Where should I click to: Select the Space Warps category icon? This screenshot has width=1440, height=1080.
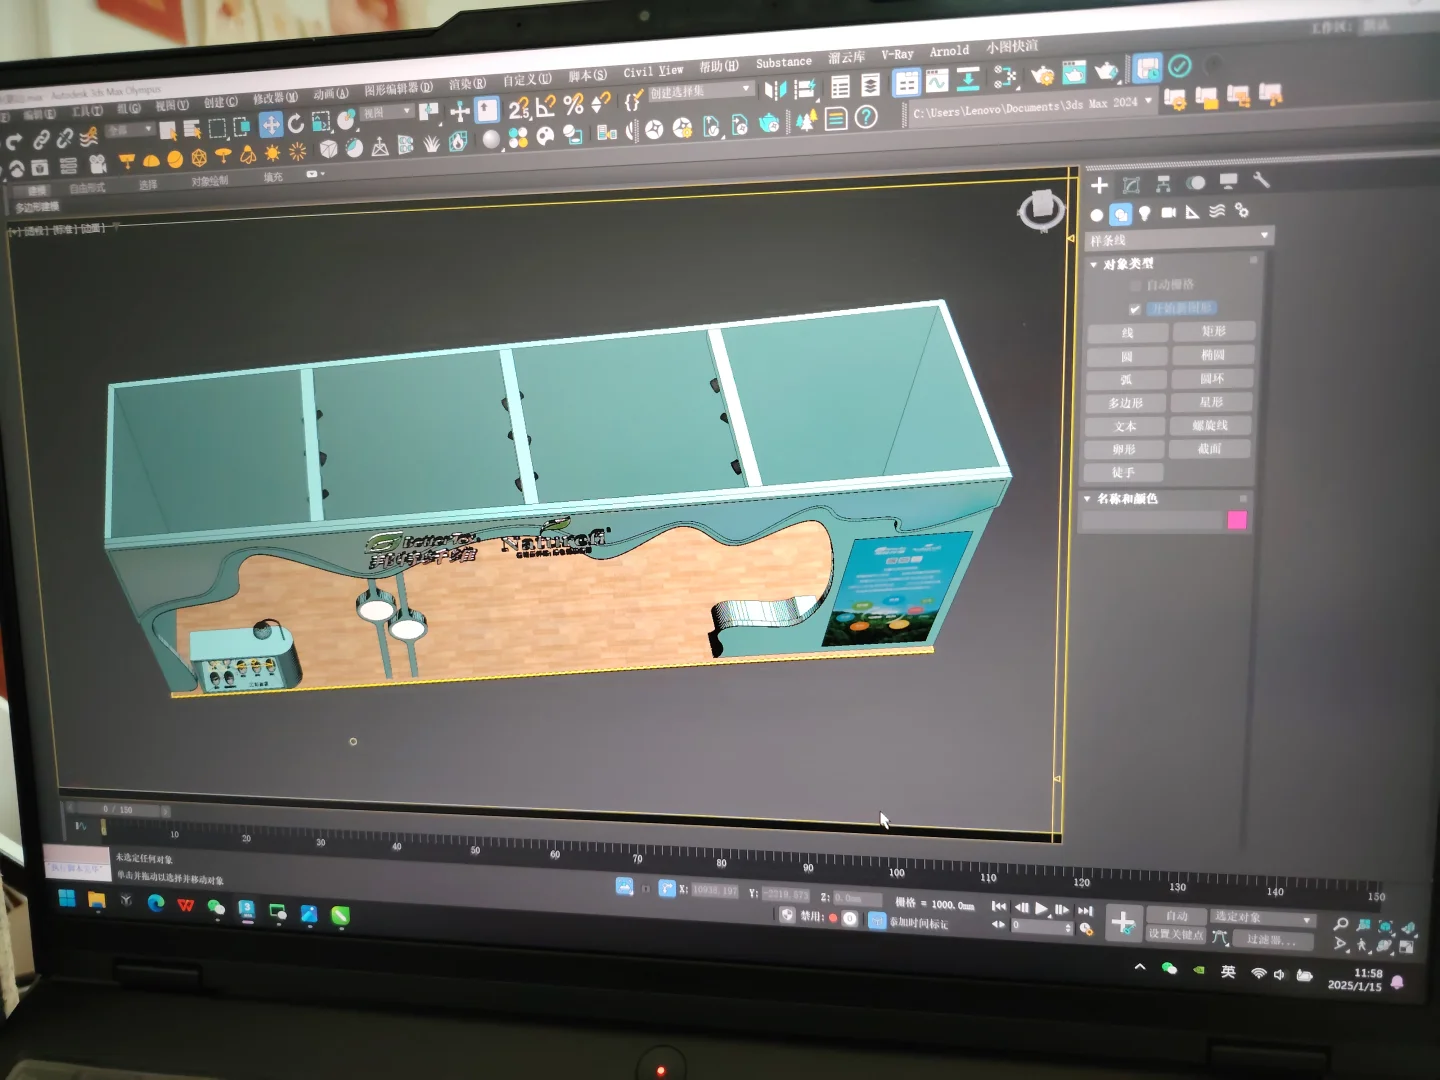[x=1216, y=210]
